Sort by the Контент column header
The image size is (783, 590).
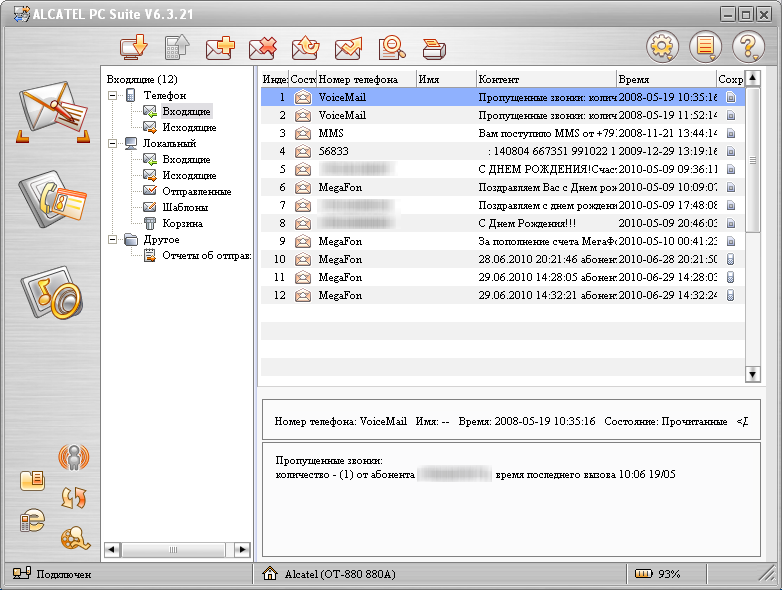tap(546, 79)
